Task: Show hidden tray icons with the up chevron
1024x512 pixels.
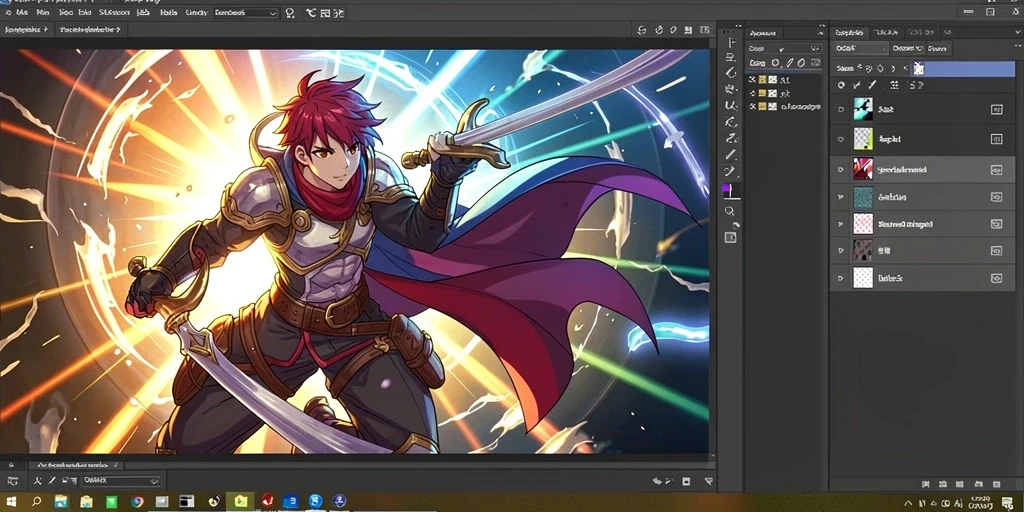Action: 908,504
